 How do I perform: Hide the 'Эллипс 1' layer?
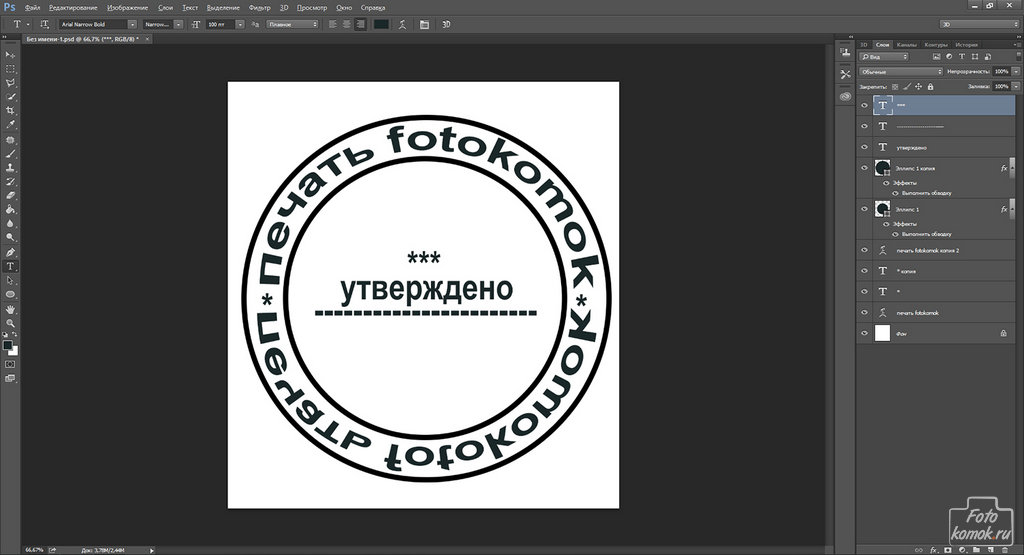pyautogui.click(x=865, y=209)
